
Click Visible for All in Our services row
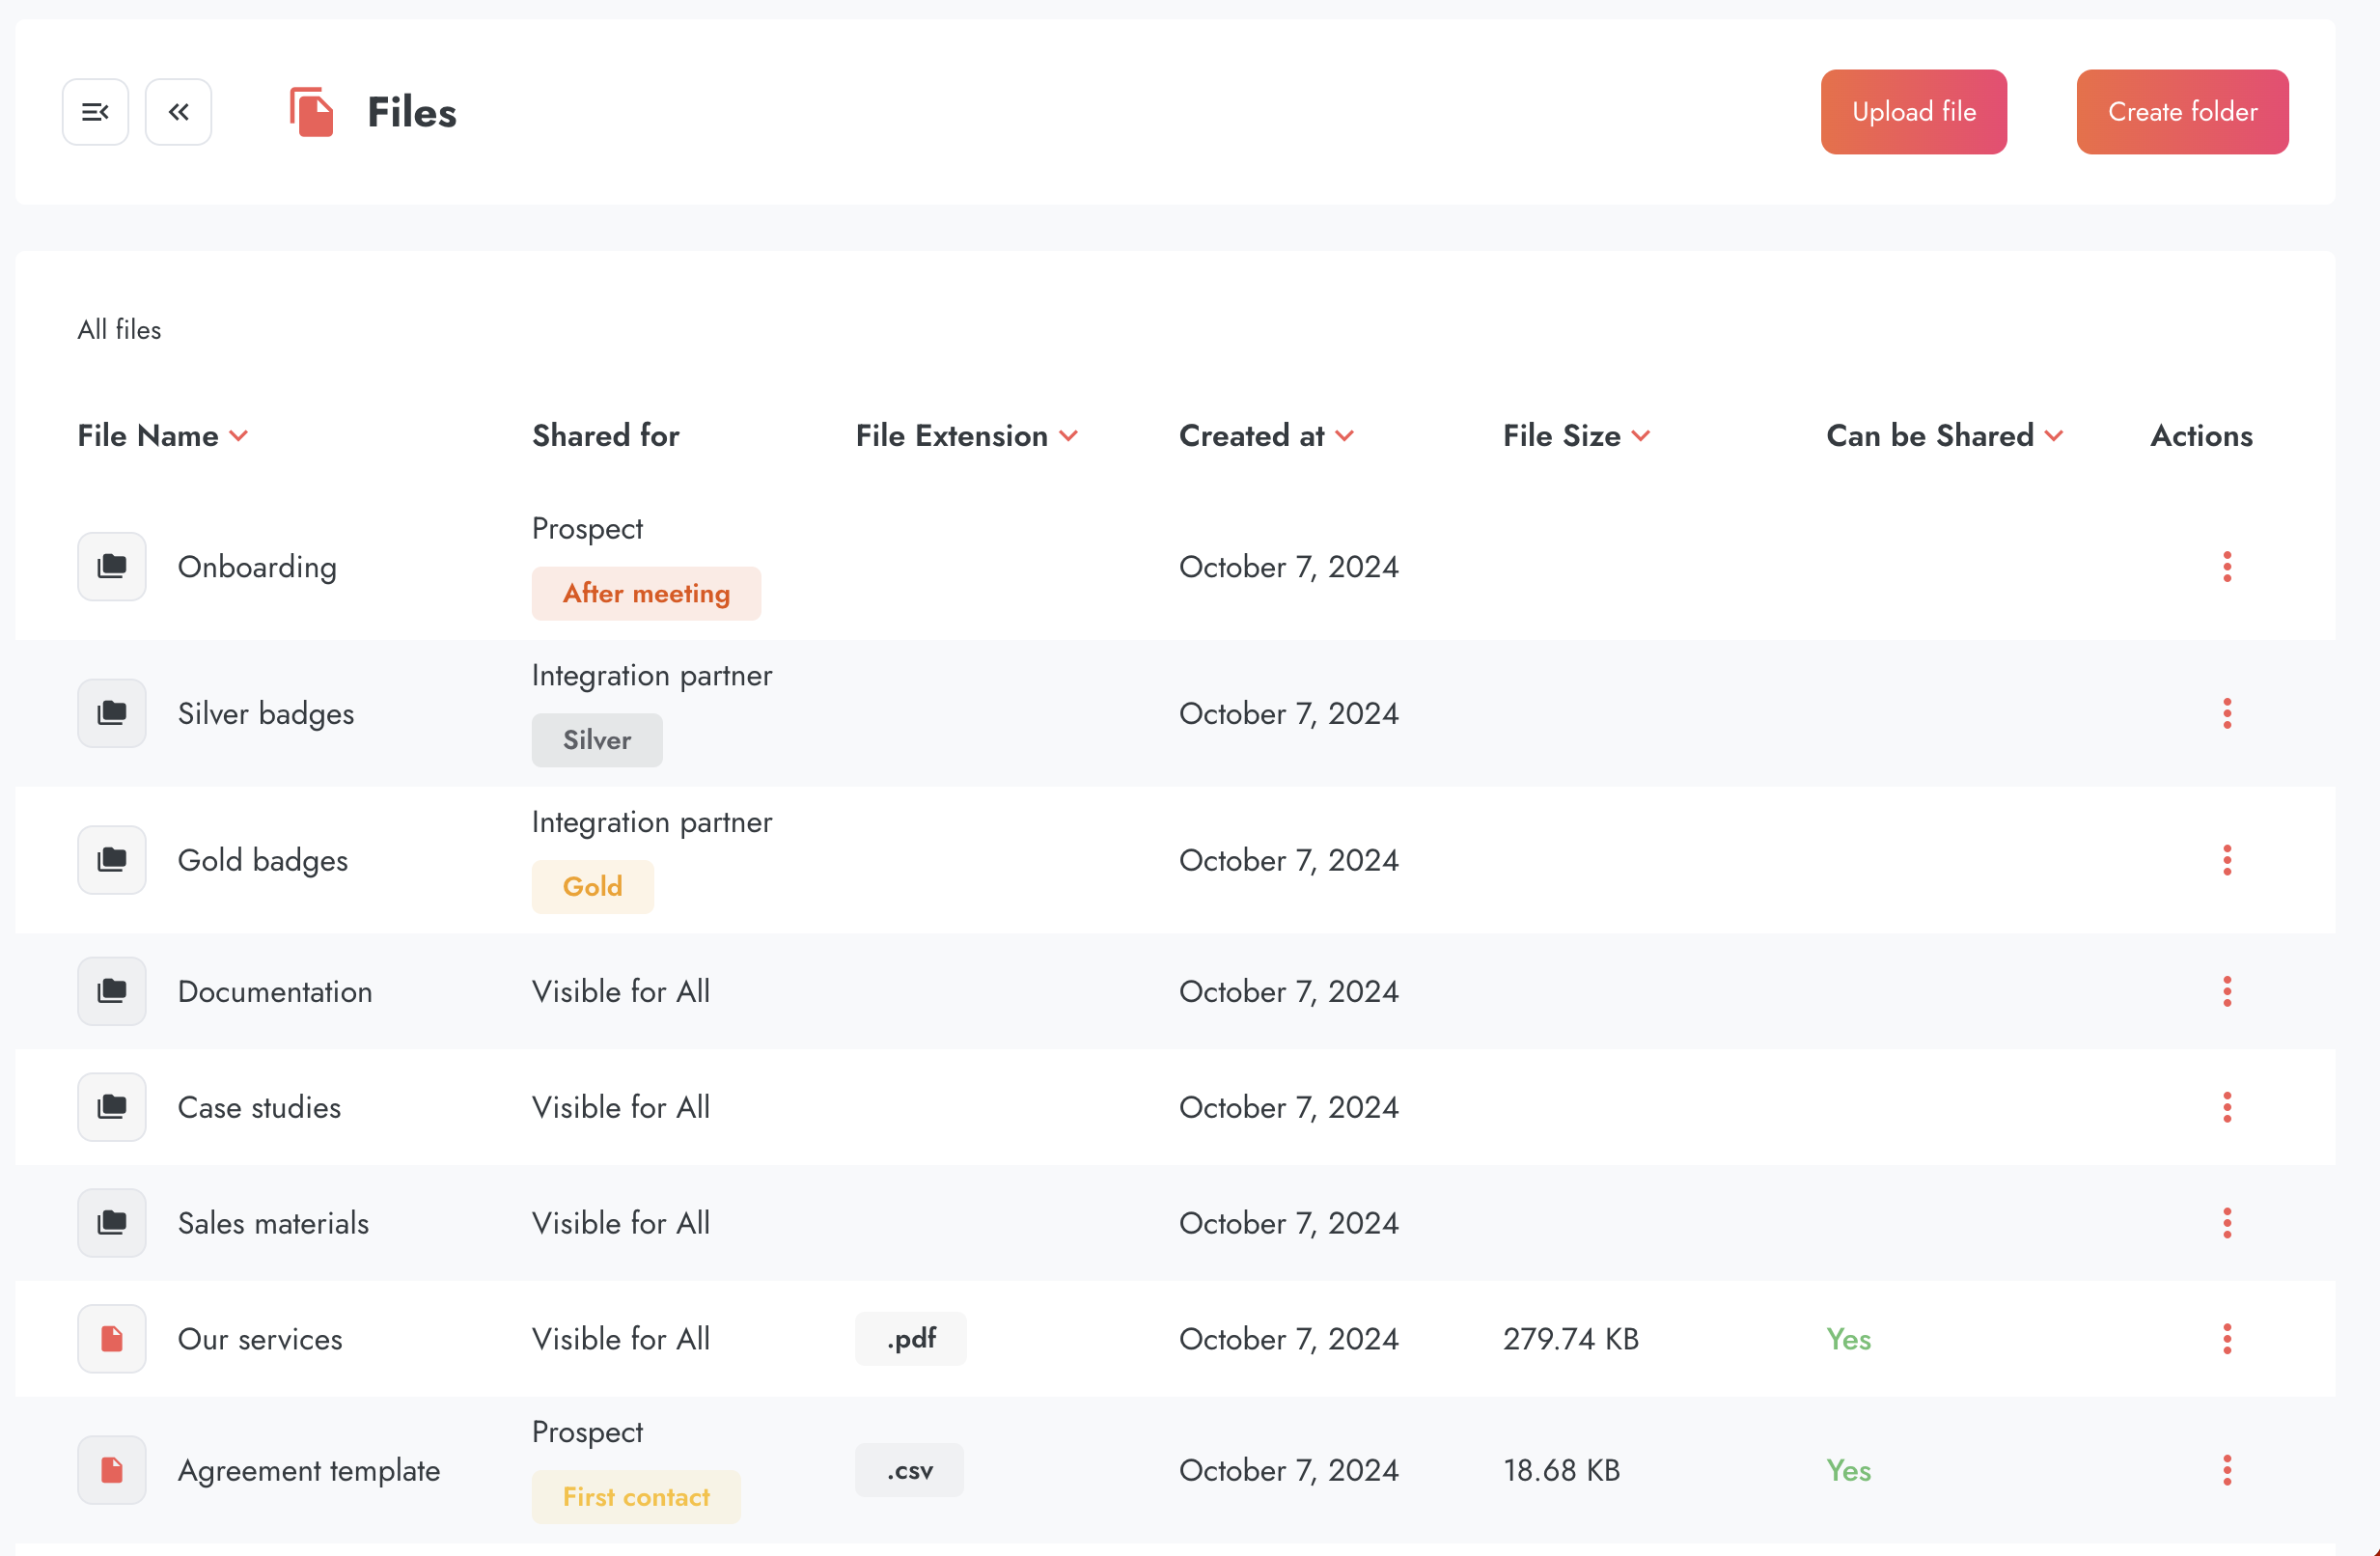pos(621,1339)
